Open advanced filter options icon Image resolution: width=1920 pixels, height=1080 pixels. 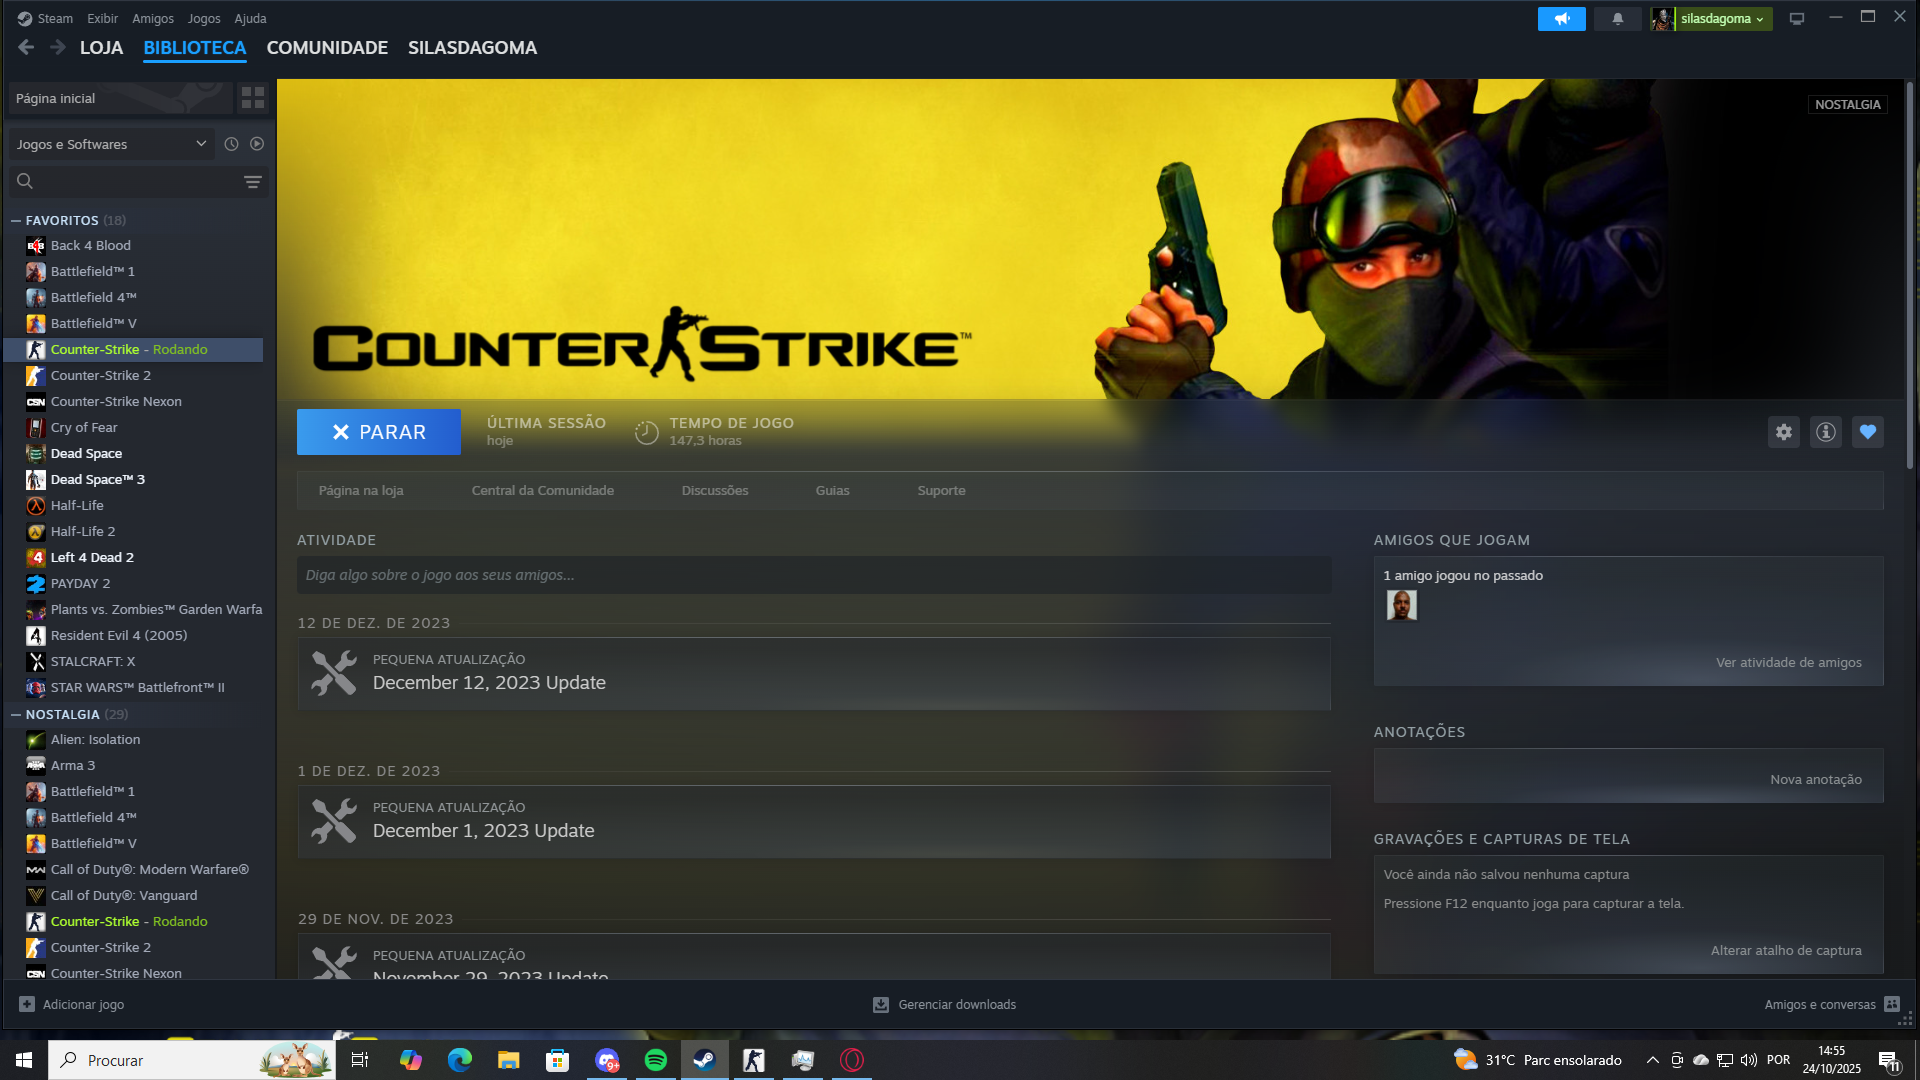[252, 182]
